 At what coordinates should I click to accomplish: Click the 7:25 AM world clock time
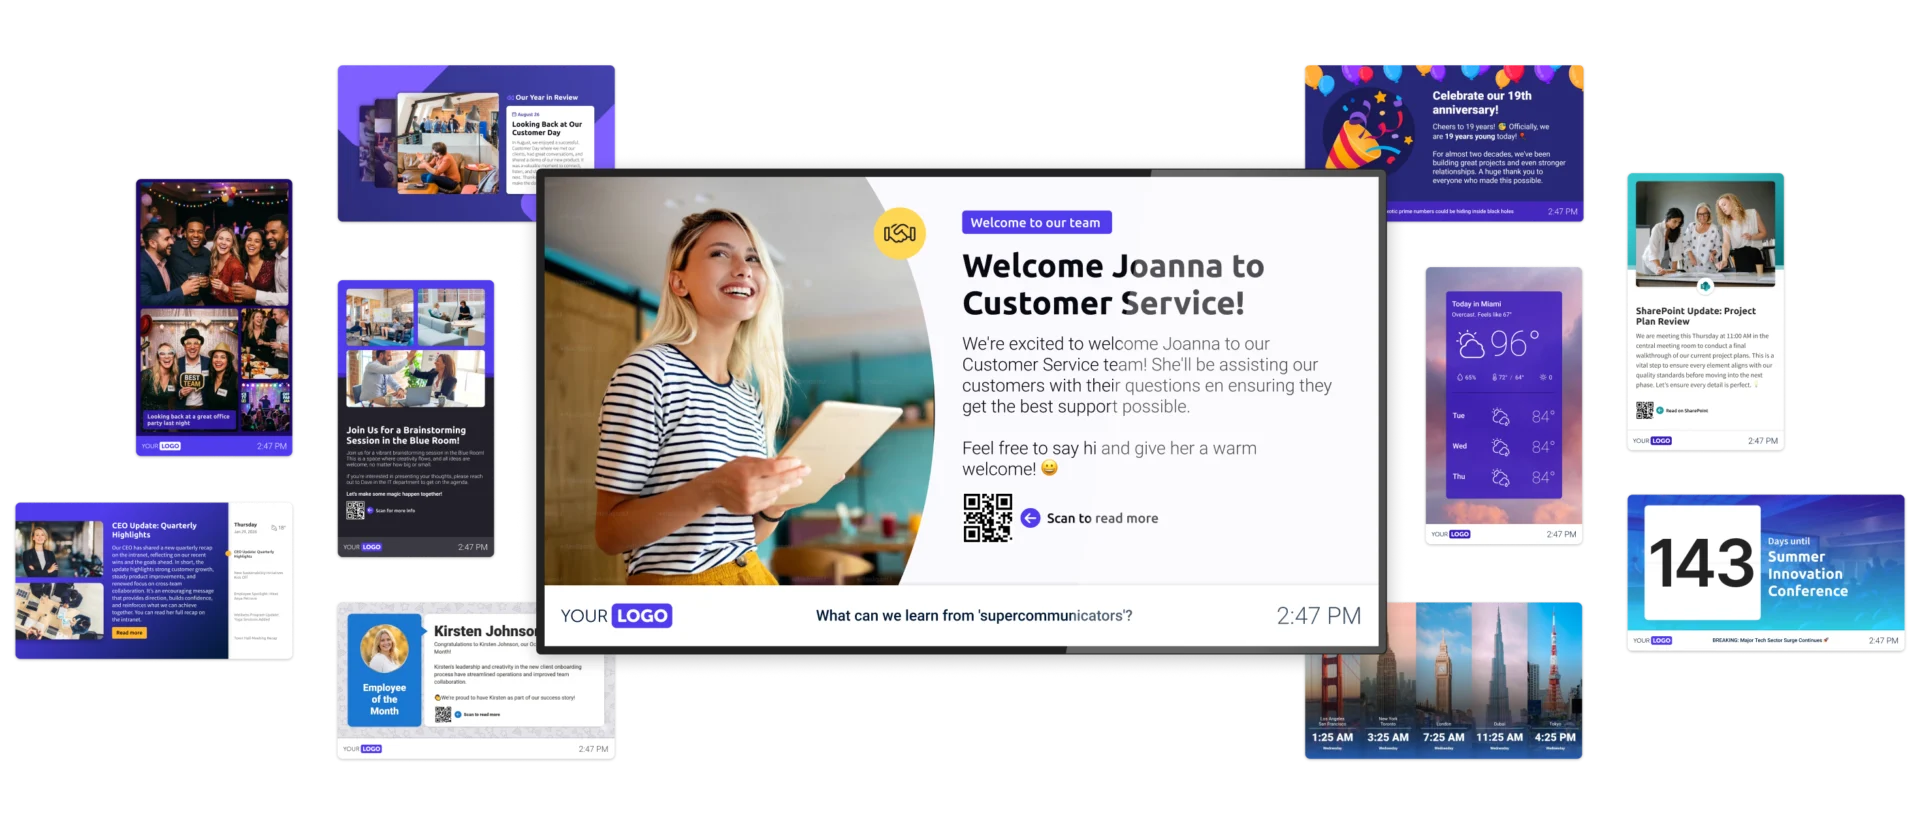coord(1444,737)
